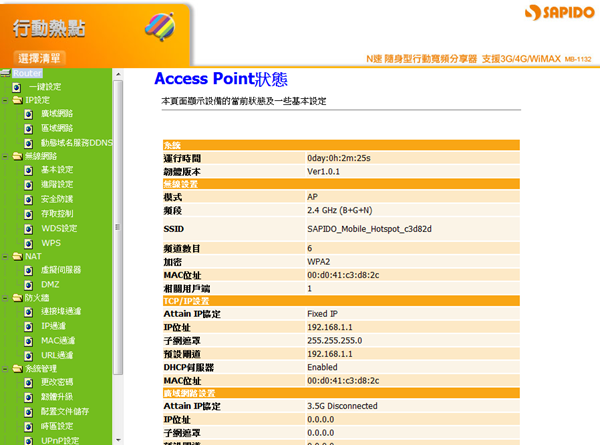Collapse the 防火牆 tree branch

(5, 298)
